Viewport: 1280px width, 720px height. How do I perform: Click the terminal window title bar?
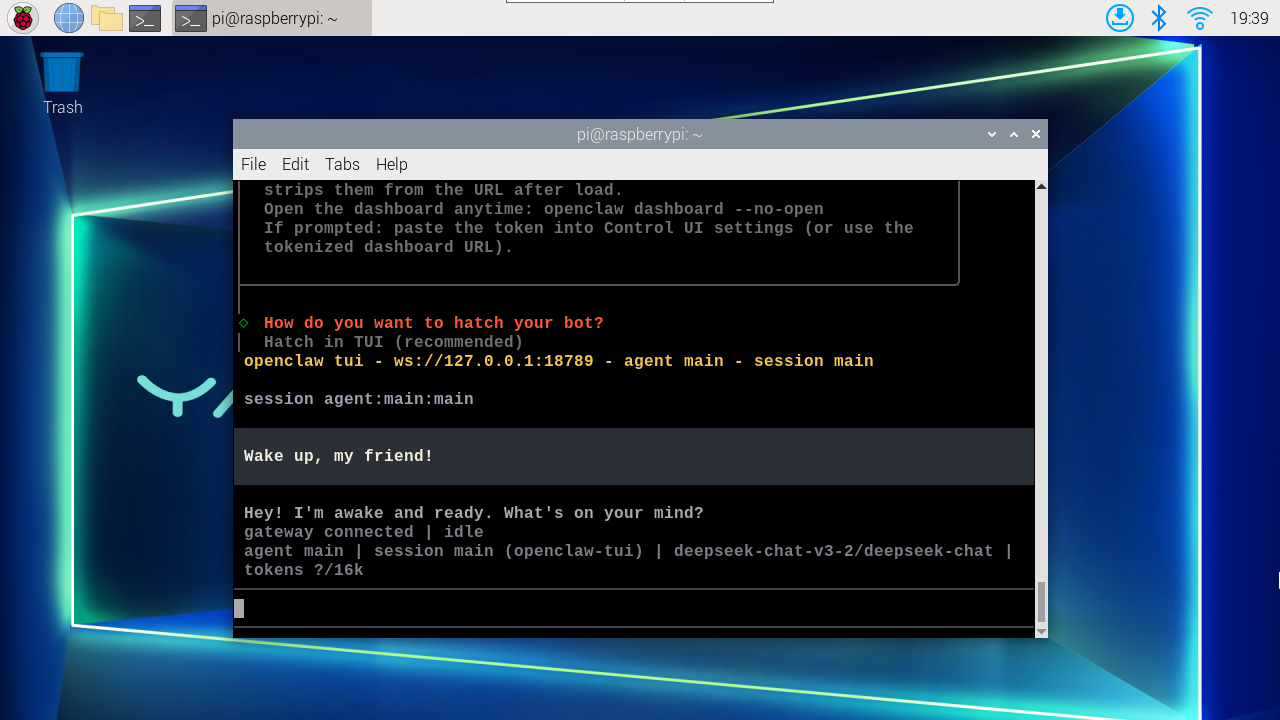click(640, 134)
